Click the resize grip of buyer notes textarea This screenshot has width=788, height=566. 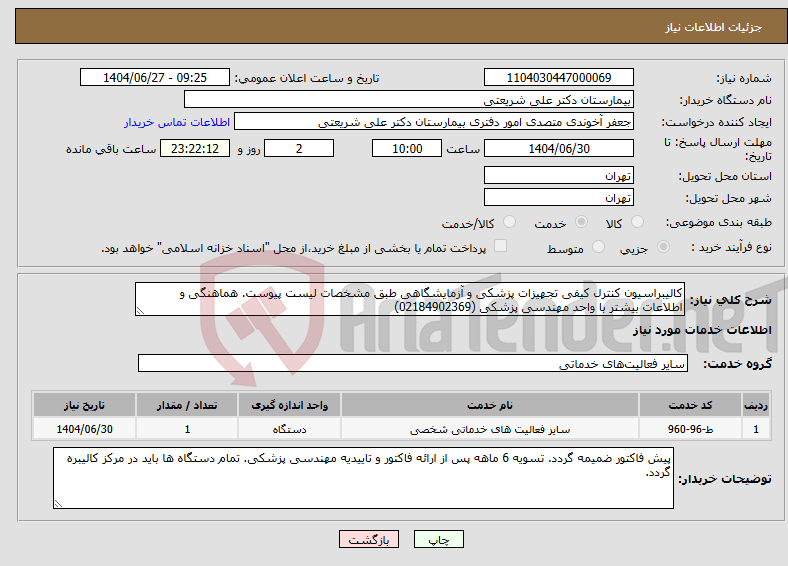click(58, 503)
